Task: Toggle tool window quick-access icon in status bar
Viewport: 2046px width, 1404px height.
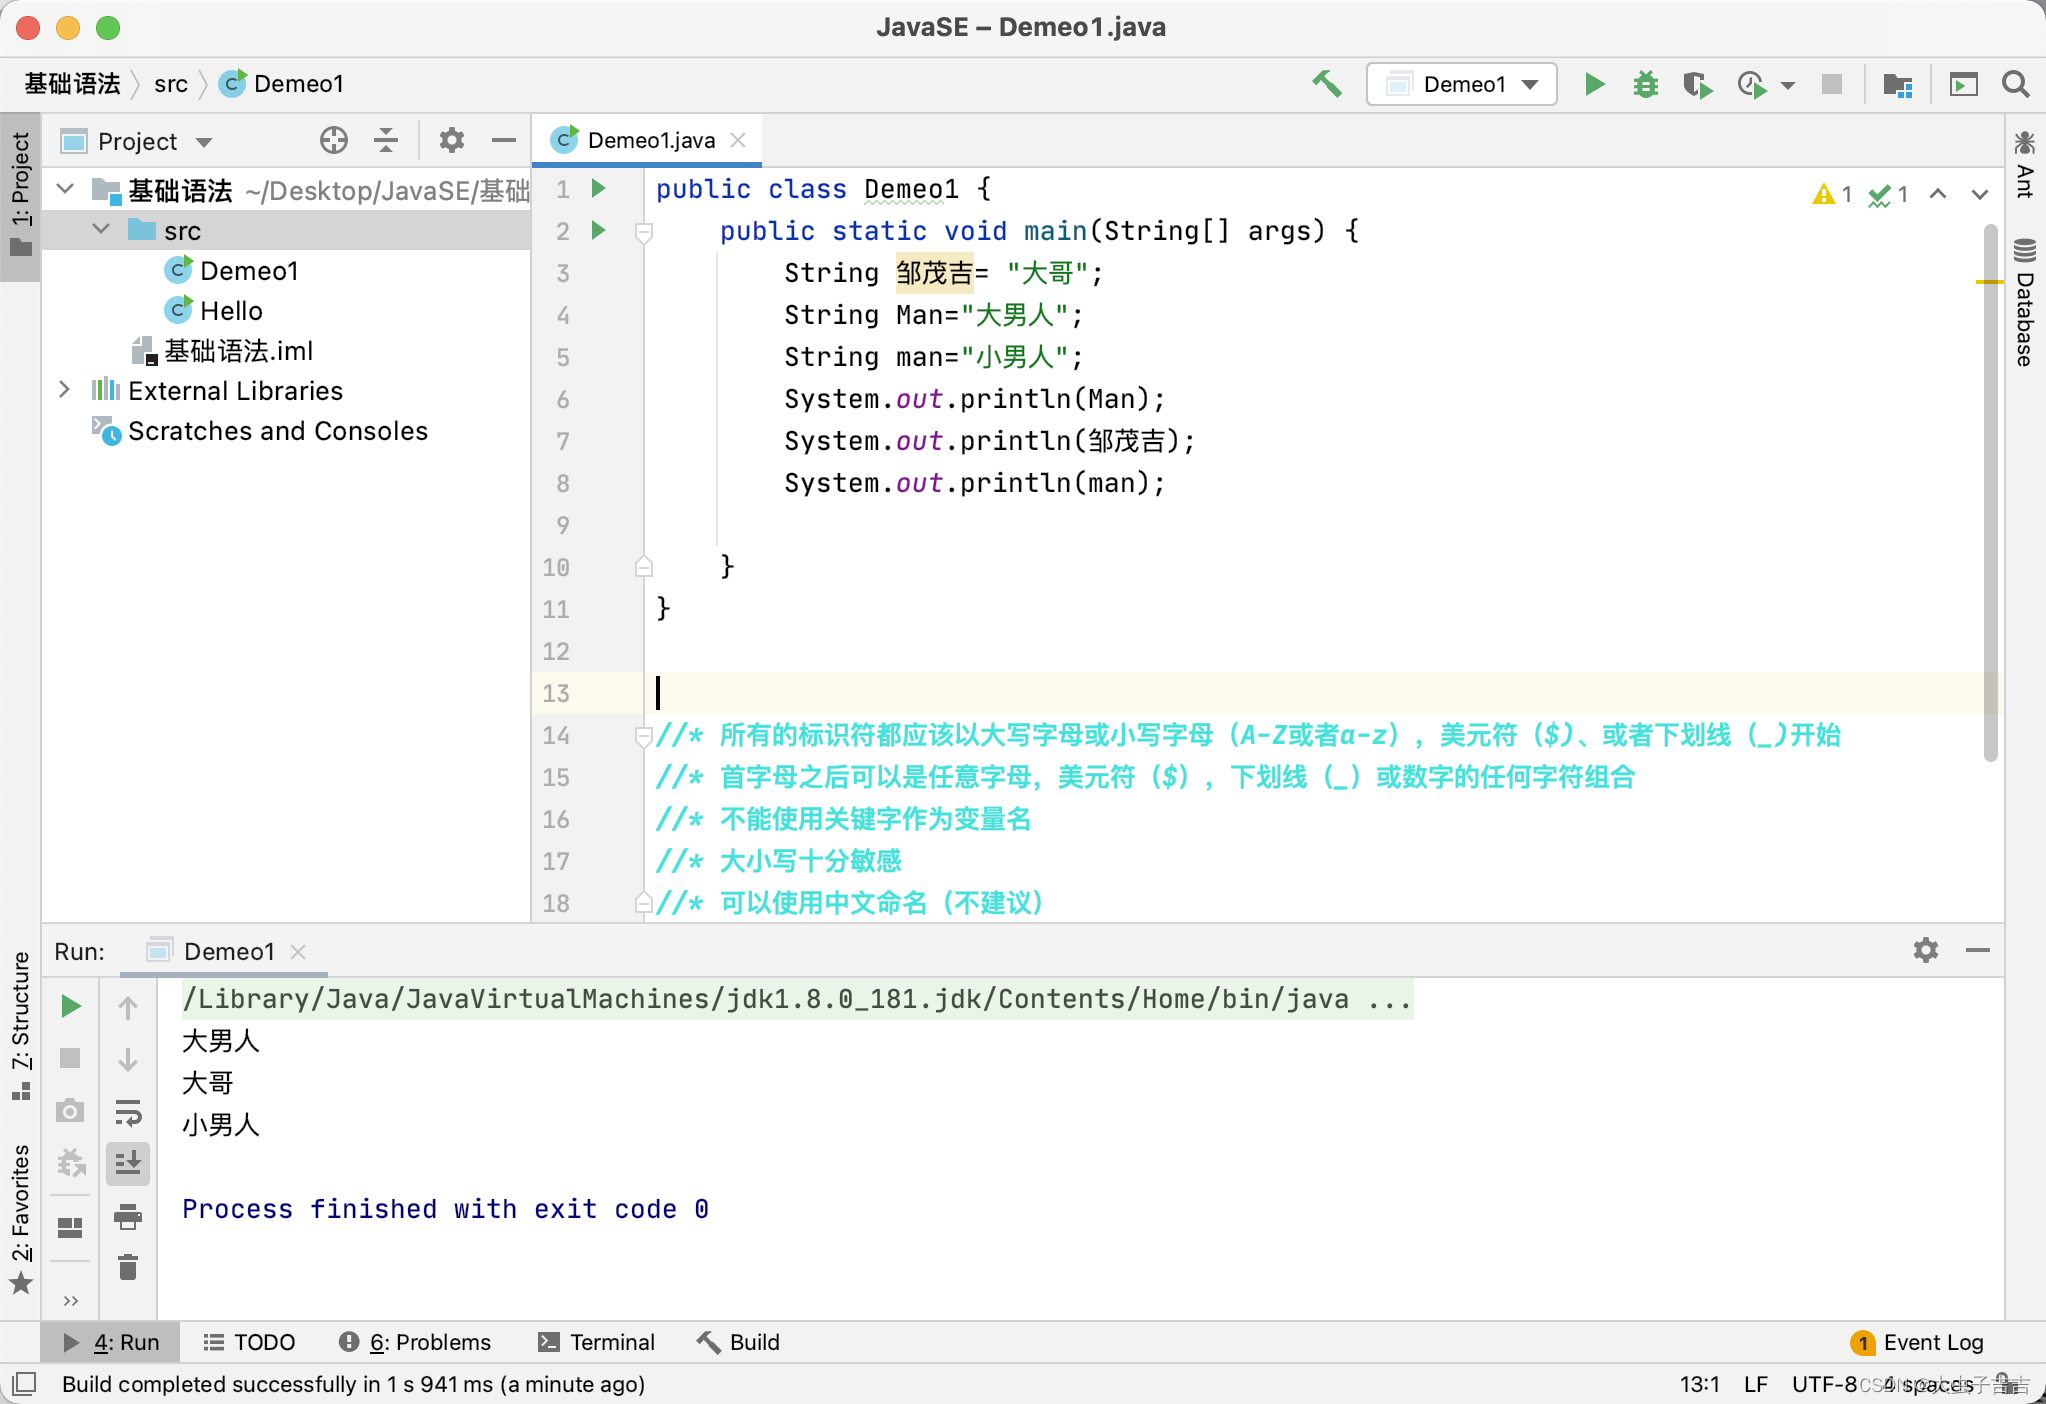Action: tap(24, 1384)
